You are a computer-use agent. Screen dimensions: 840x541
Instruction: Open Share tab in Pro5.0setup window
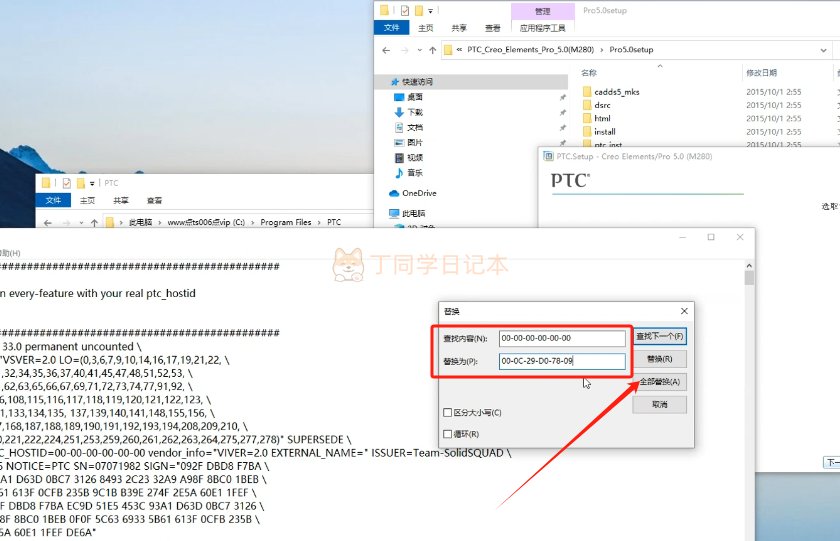click(459, 28)
